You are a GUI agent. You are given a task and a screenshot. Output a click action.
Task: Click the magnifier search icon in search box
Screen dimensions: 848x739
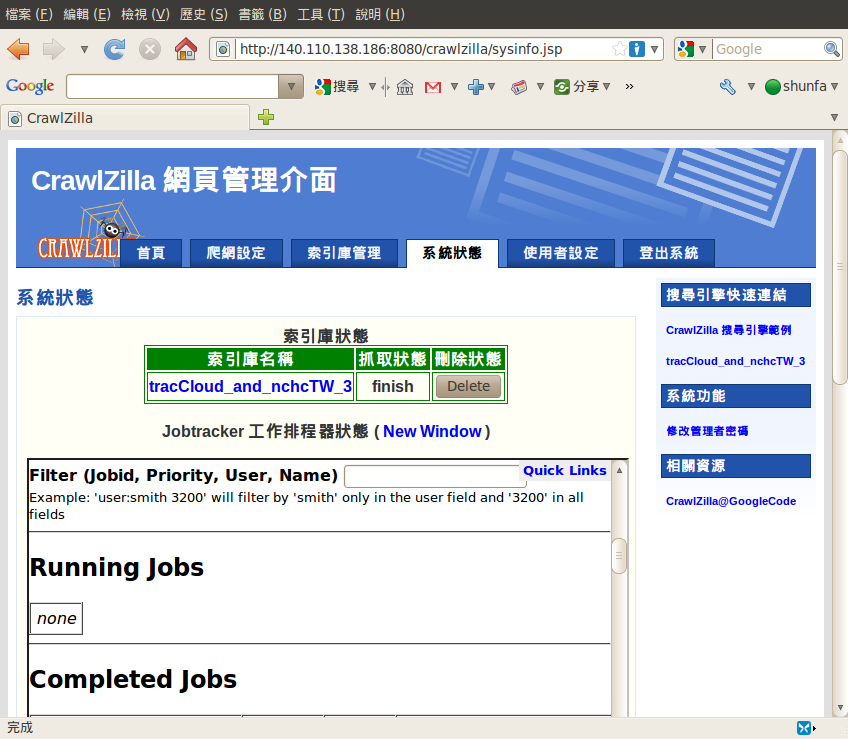(832, 49)
